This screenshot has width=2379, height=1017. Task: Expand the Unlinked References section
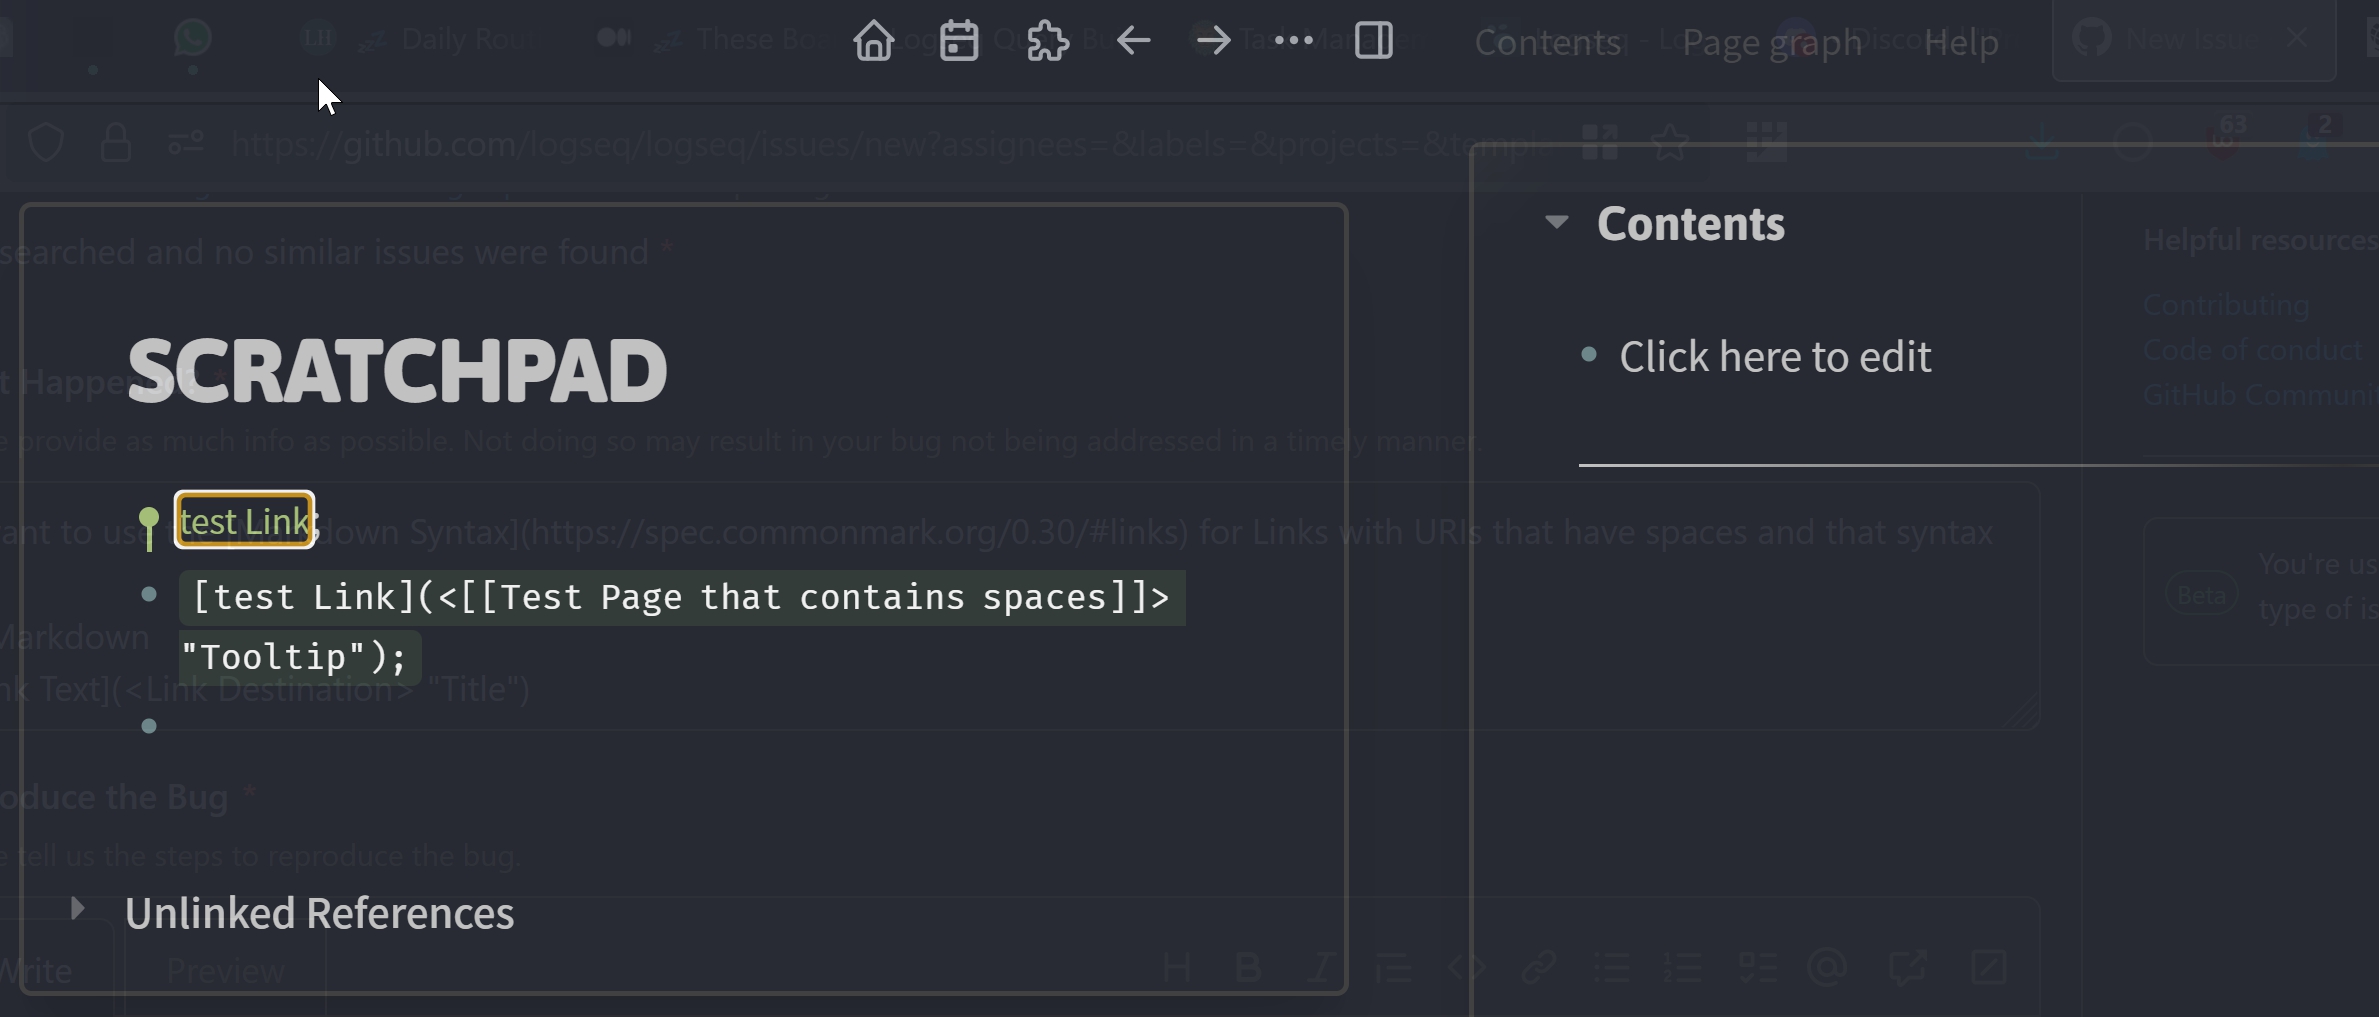[77, 908]
